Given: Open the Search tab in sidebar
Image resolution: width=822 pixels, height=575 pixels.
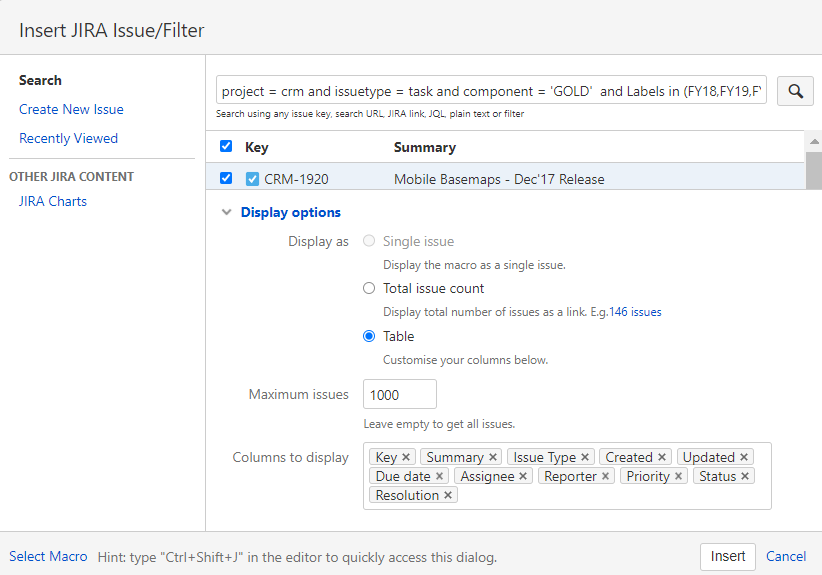Looking at the screenshot, I should [x=40, y=80].
